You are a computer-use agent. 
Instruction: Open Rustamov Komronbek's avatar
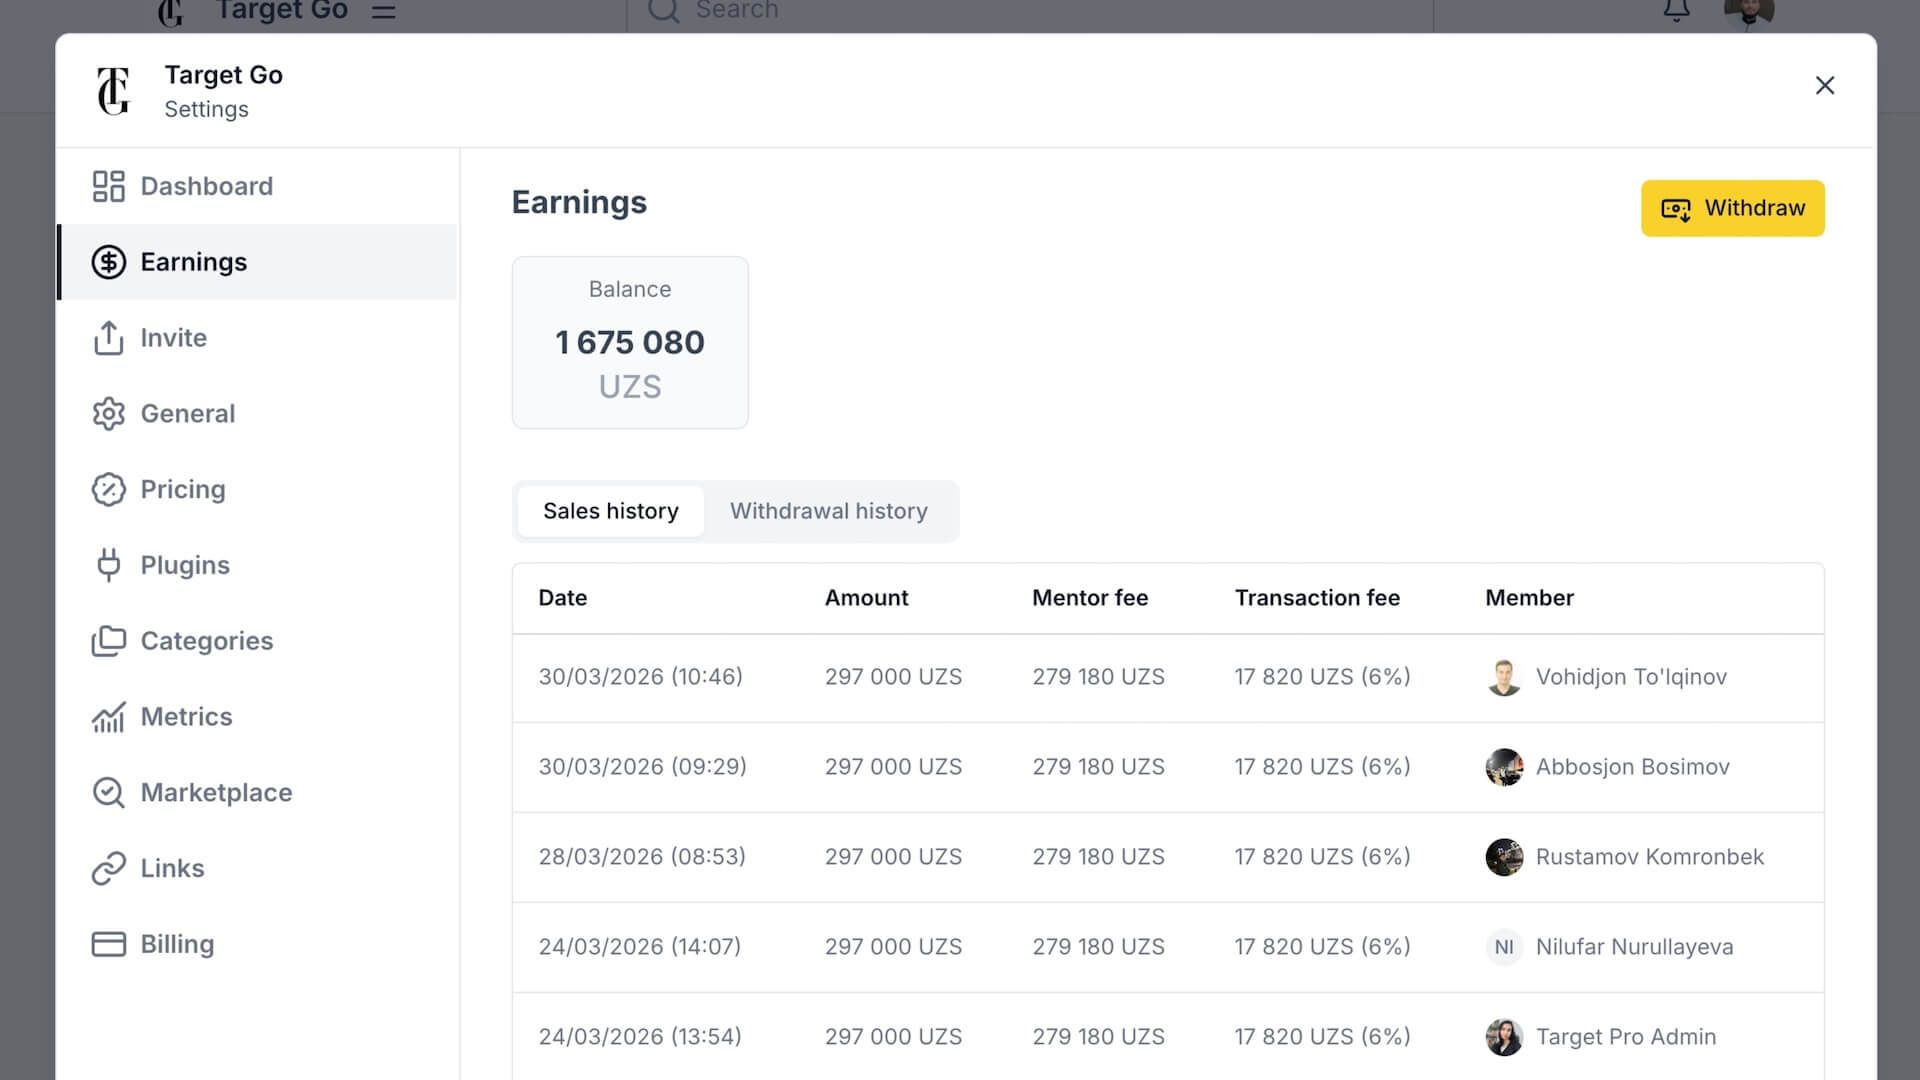click(1504, 857)
